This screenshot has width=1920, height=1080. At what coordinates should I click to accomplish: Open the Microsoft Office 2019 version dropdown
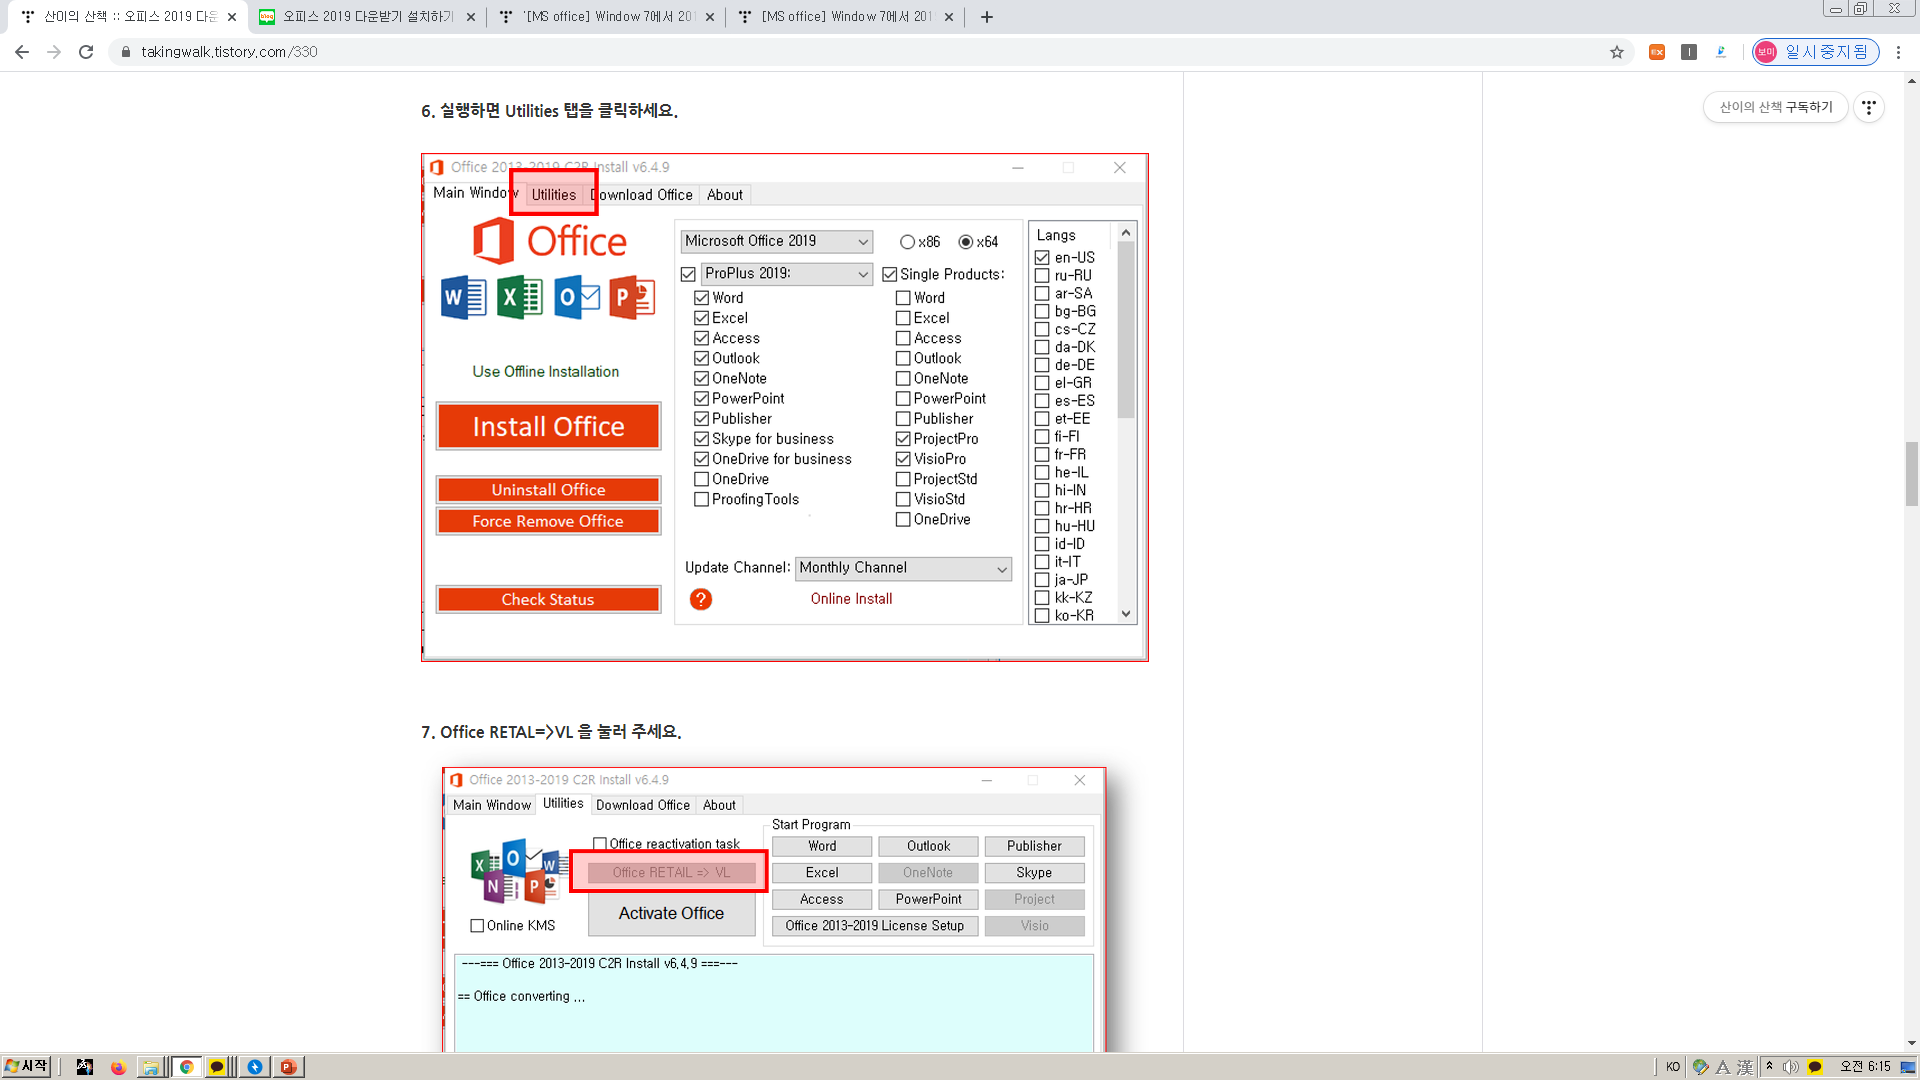(776, 241)
